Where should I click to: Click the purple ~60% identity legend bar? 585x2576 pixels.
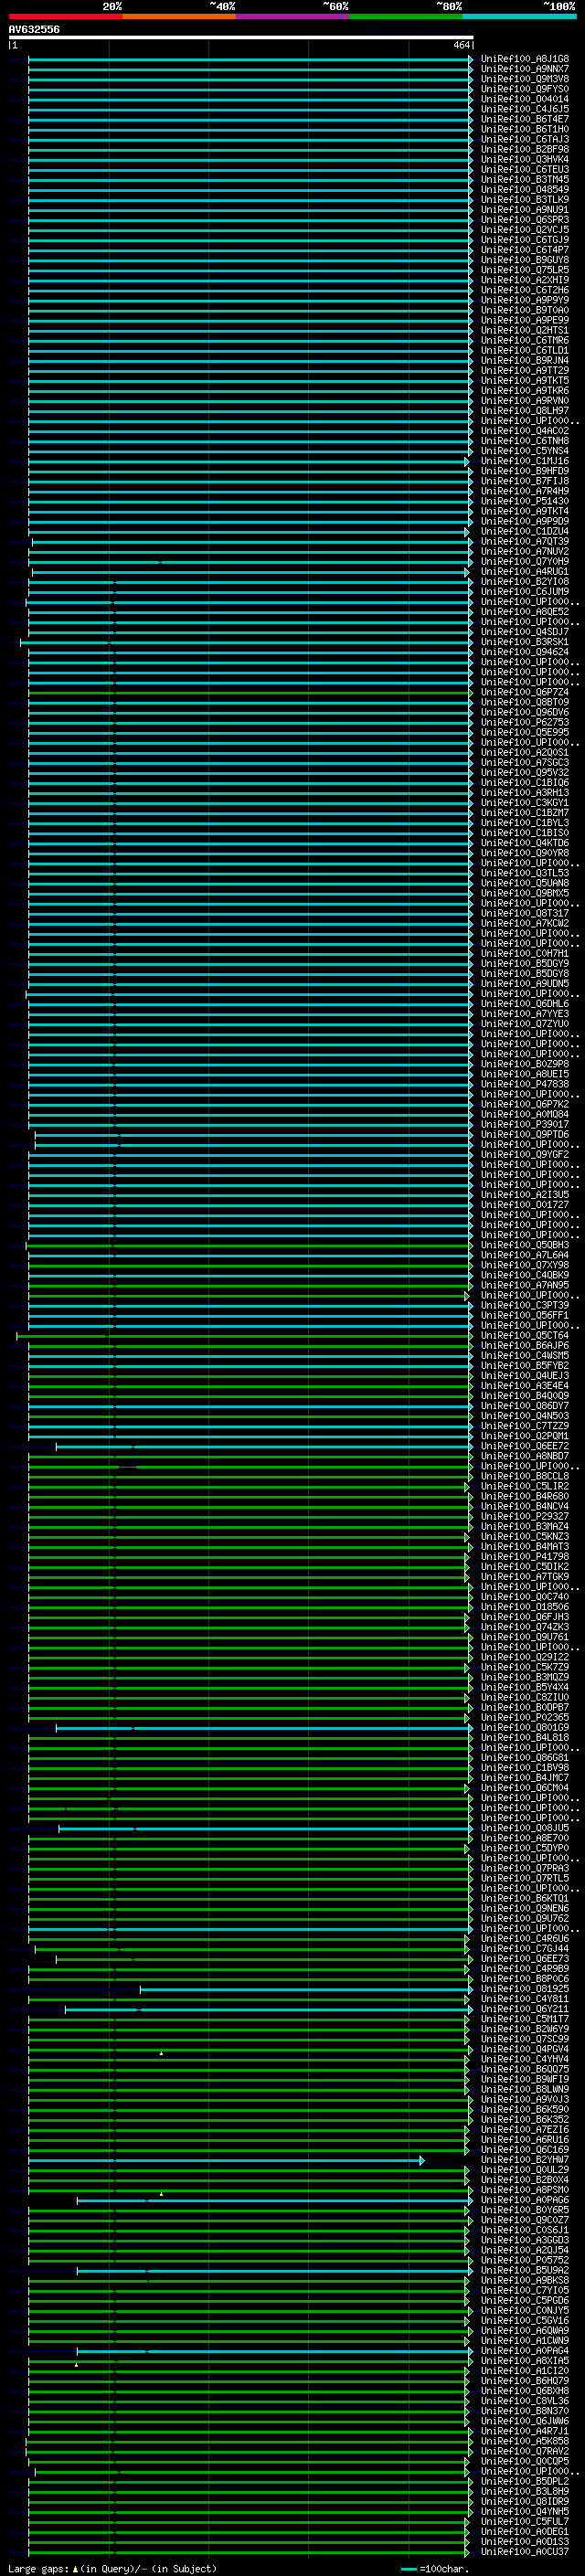click(293, 16)
